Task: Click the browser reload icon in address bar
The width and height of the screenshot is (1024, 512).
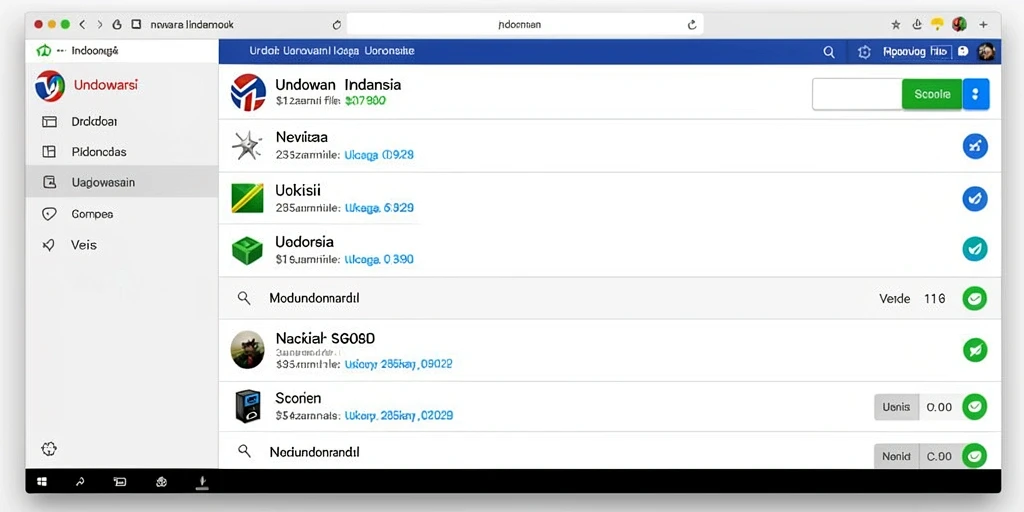Action: (x=692, y=25)
